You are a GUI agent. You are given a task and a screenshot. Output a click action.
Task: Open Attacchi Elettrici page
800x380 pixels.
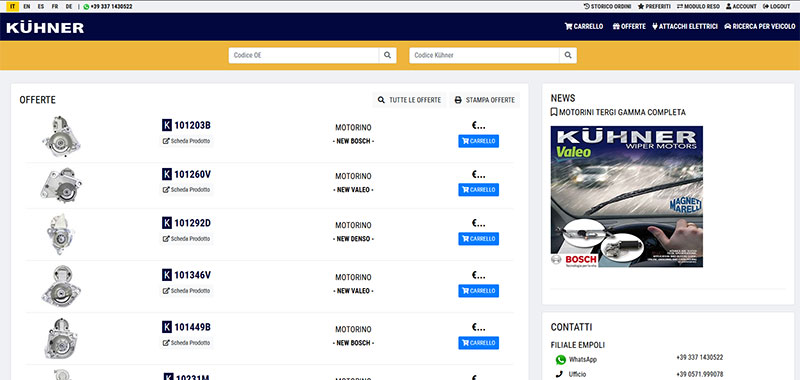pos(685,27)
